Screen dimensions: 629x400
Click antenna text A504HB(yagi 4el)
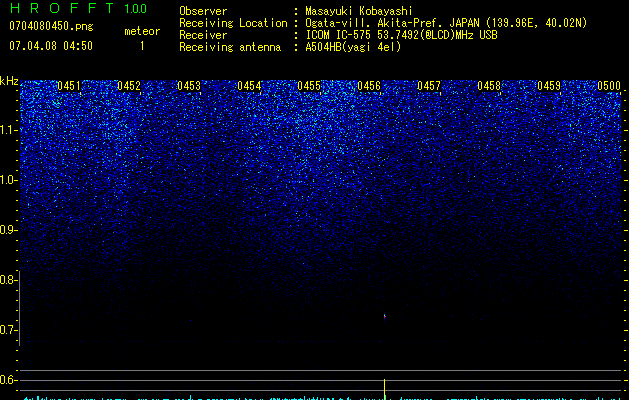[x=353, y=47]
